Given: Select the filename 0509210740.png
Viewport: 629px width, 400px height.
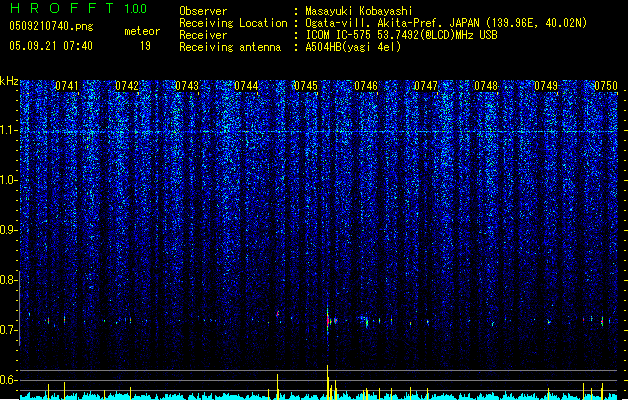Looking at the screenshot, I should click(x=51, y=27).
